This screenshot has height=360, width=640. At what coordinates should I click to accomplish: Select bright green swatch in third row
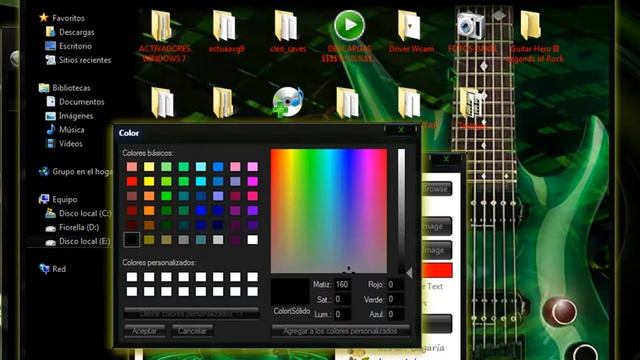[166, 196]
